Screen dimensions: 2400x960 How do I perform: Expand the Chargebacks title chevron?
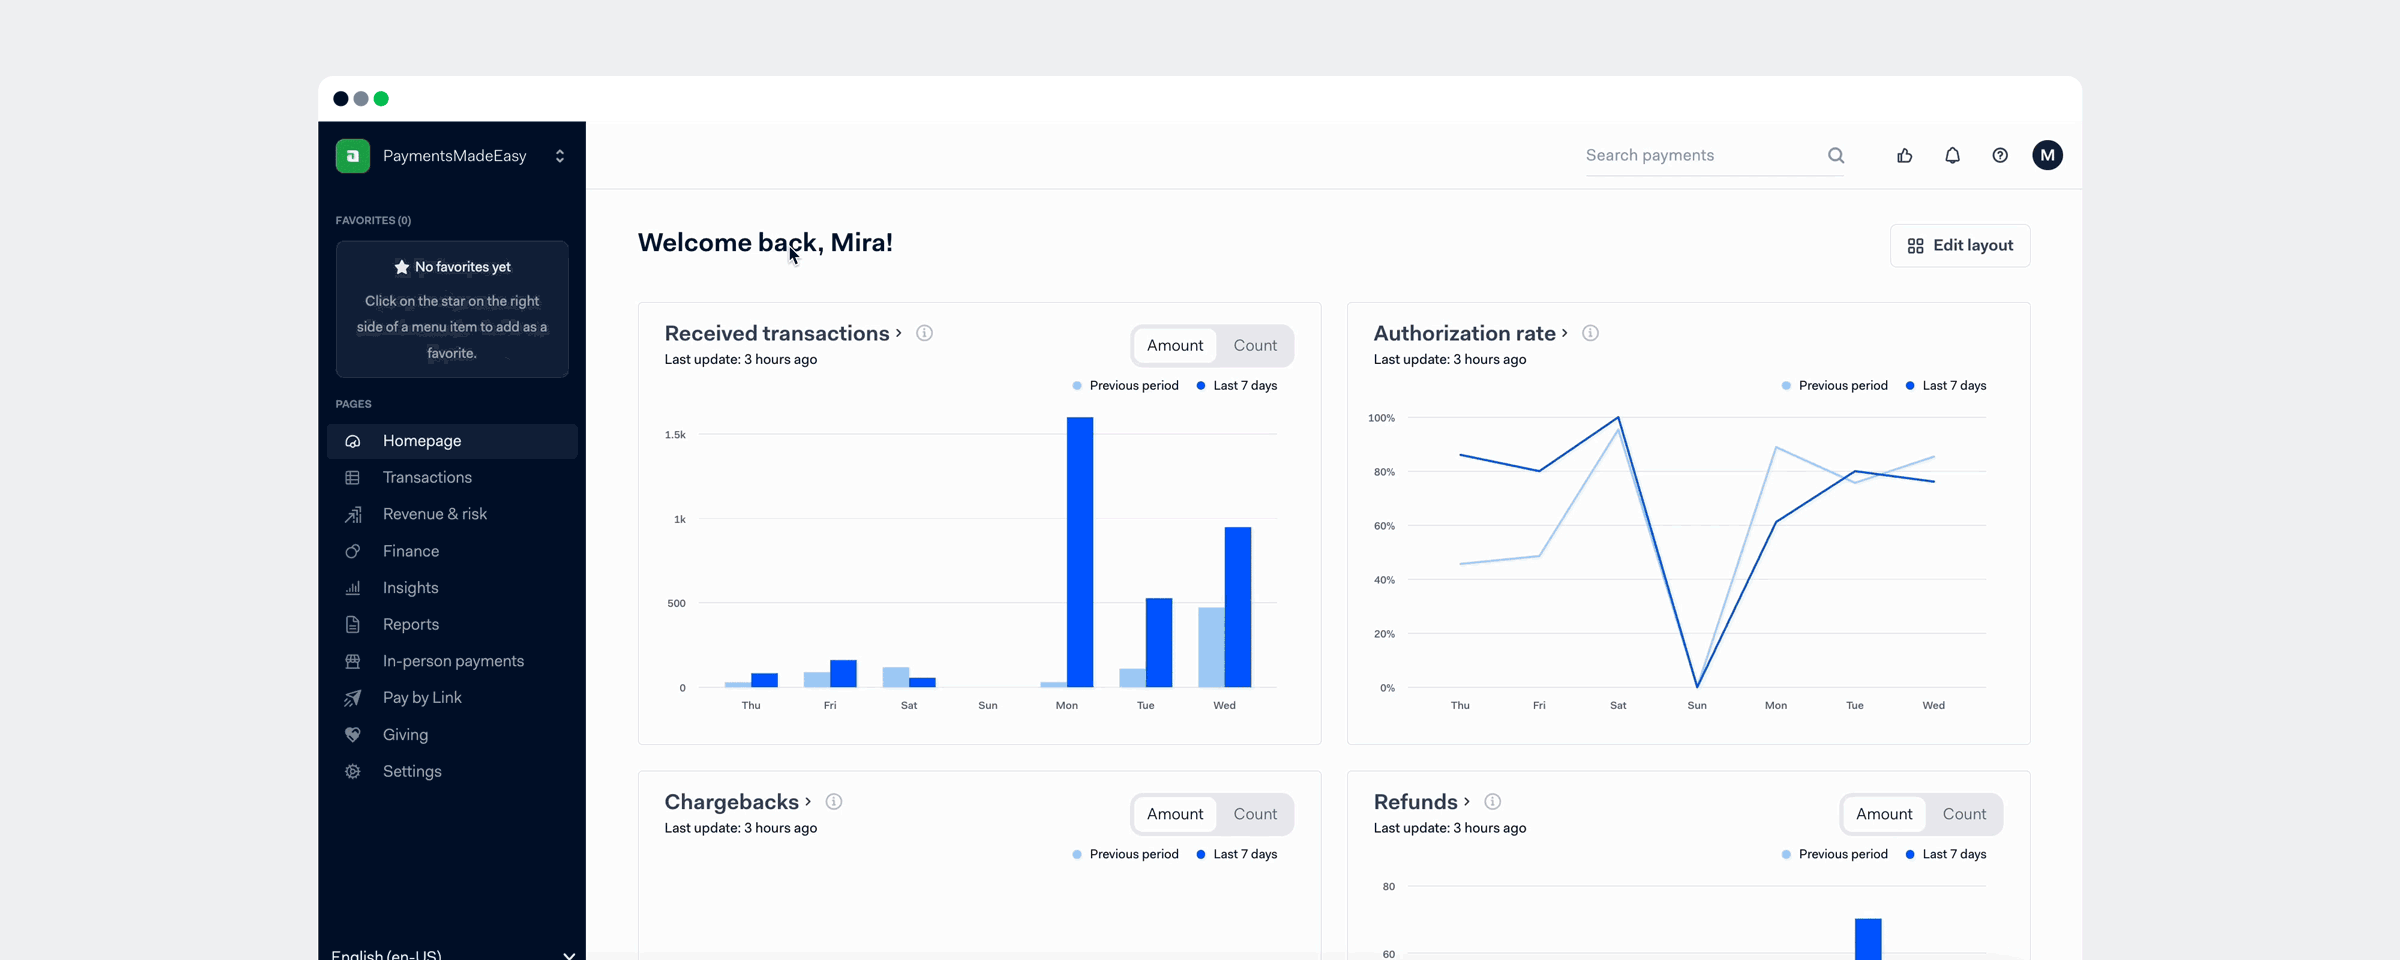(808, 802)
